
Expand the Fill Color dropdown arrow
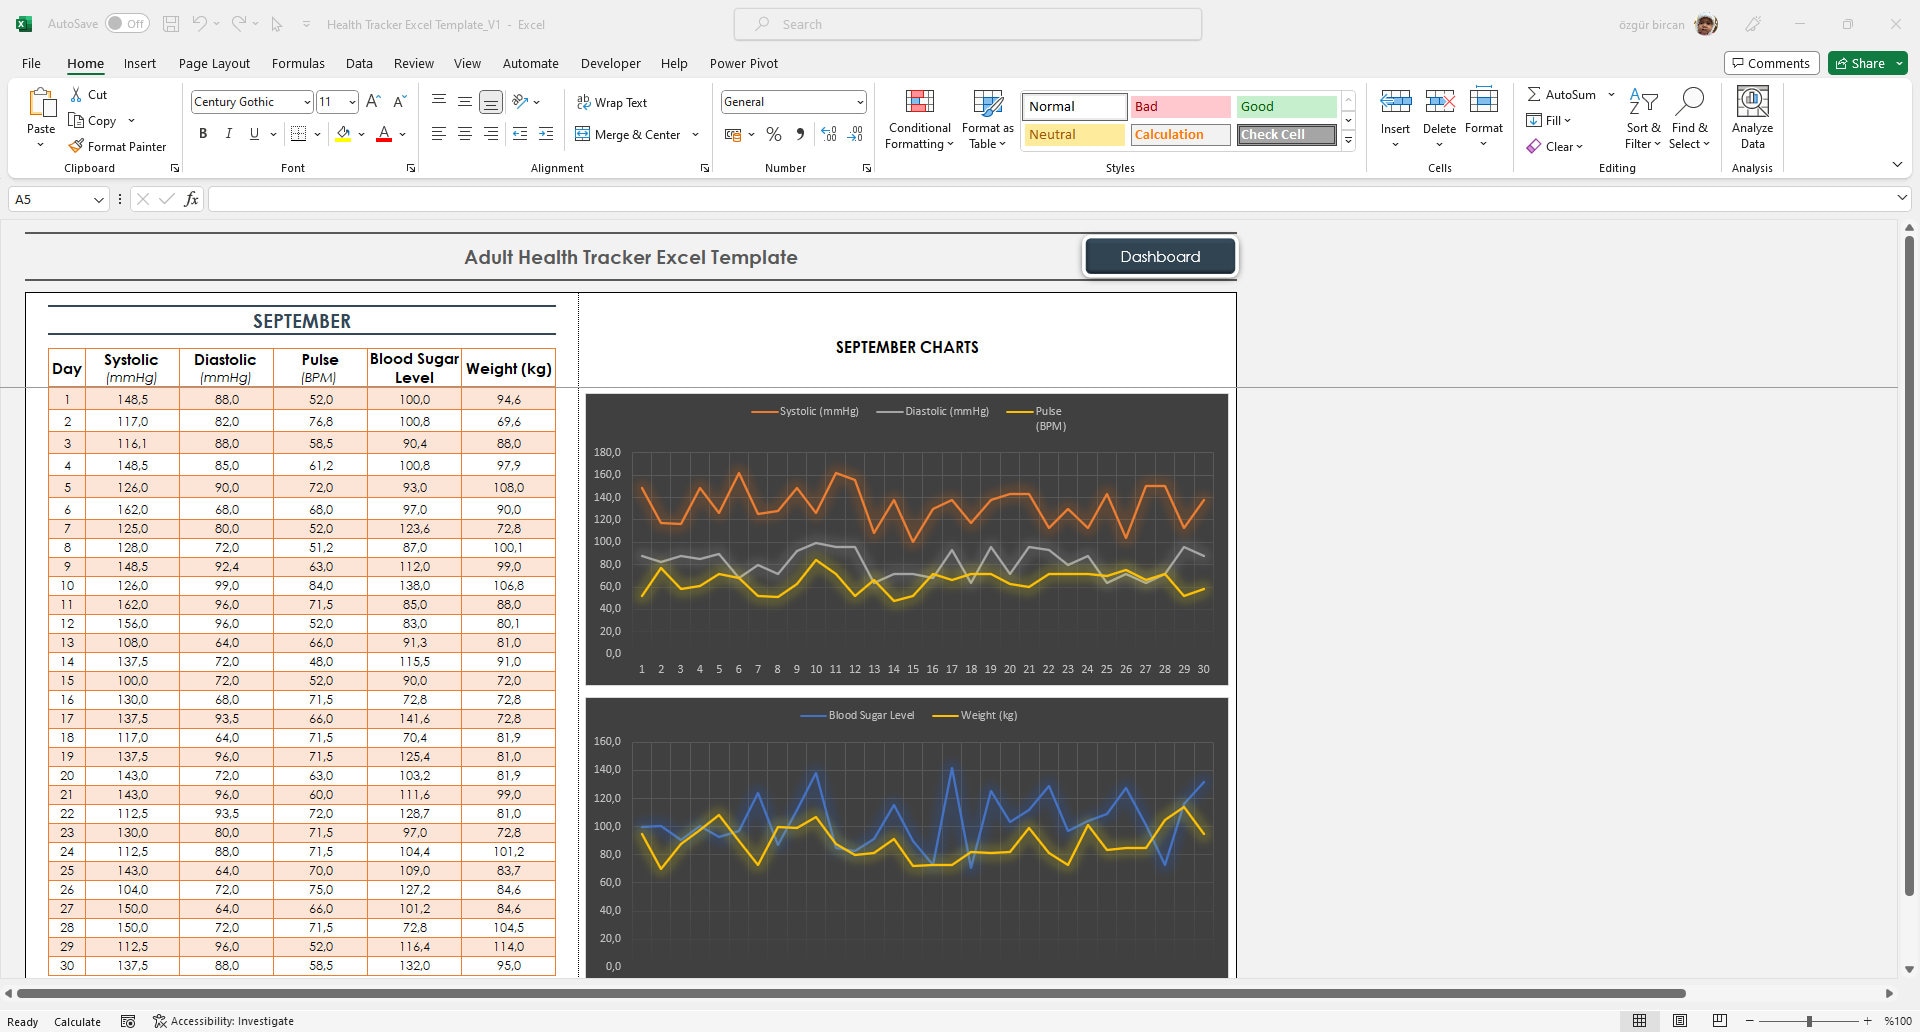coord(362,134)
